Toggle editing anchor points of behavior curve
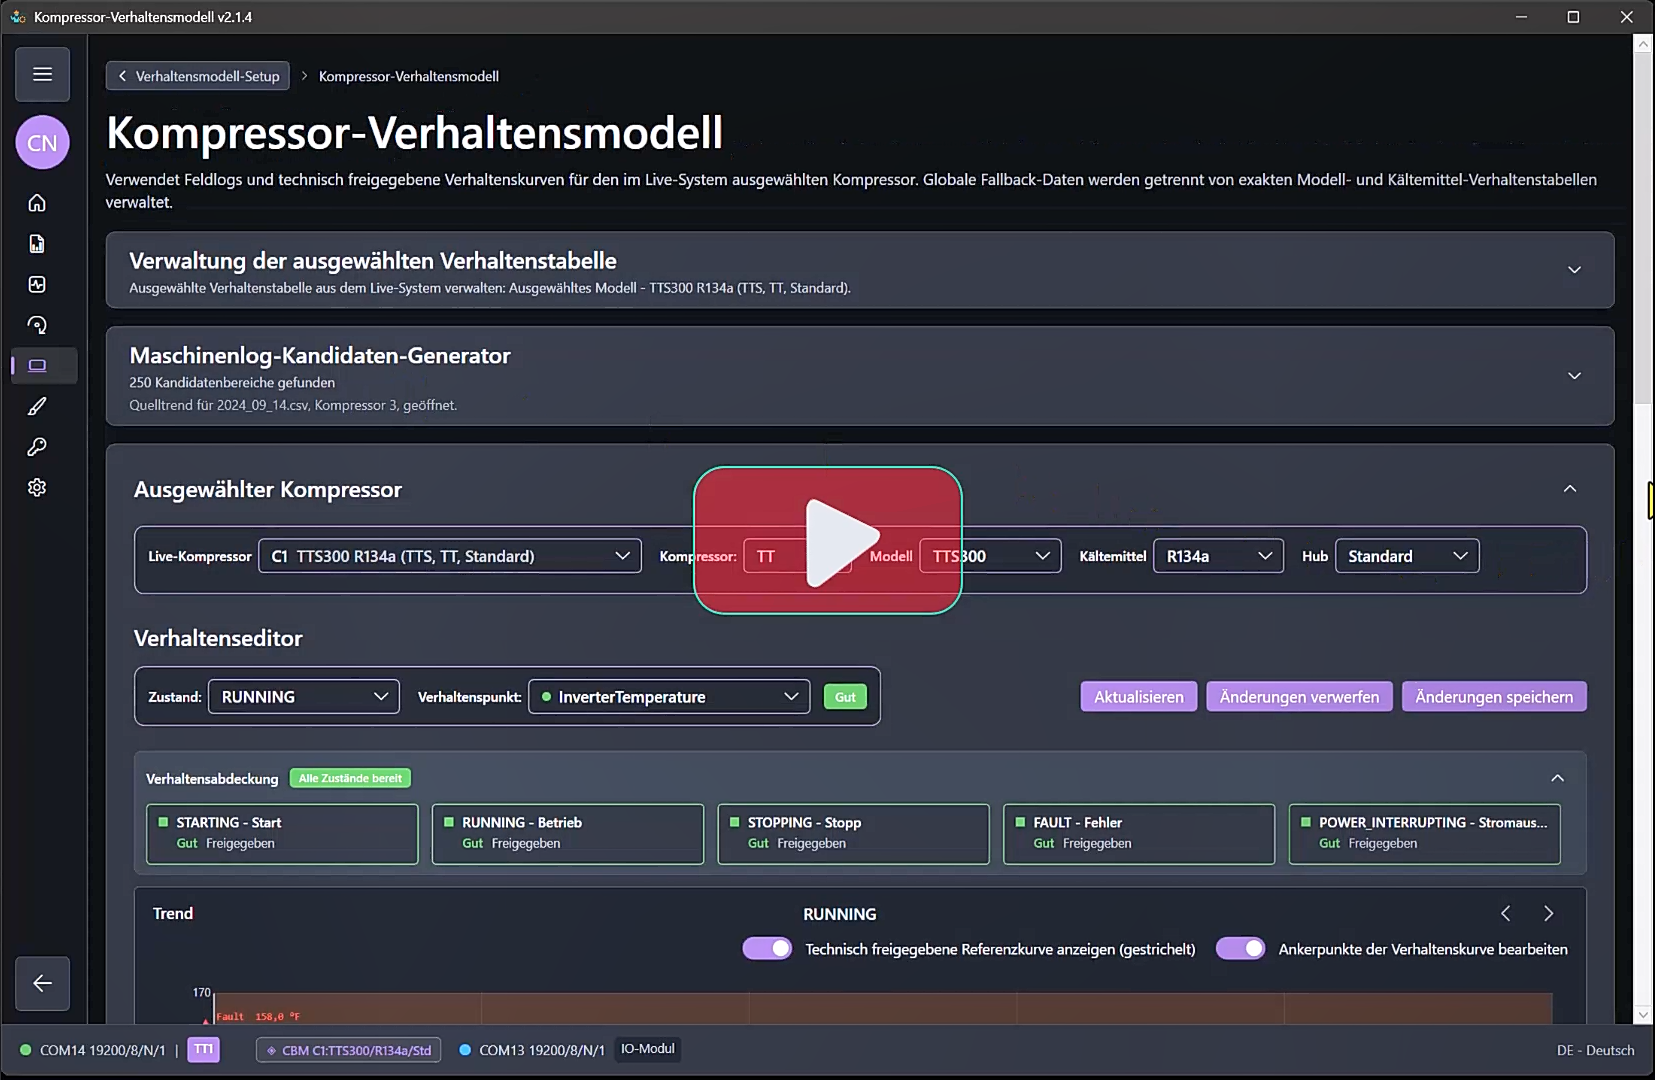 pyautogui.click(x=1240, y=949)
